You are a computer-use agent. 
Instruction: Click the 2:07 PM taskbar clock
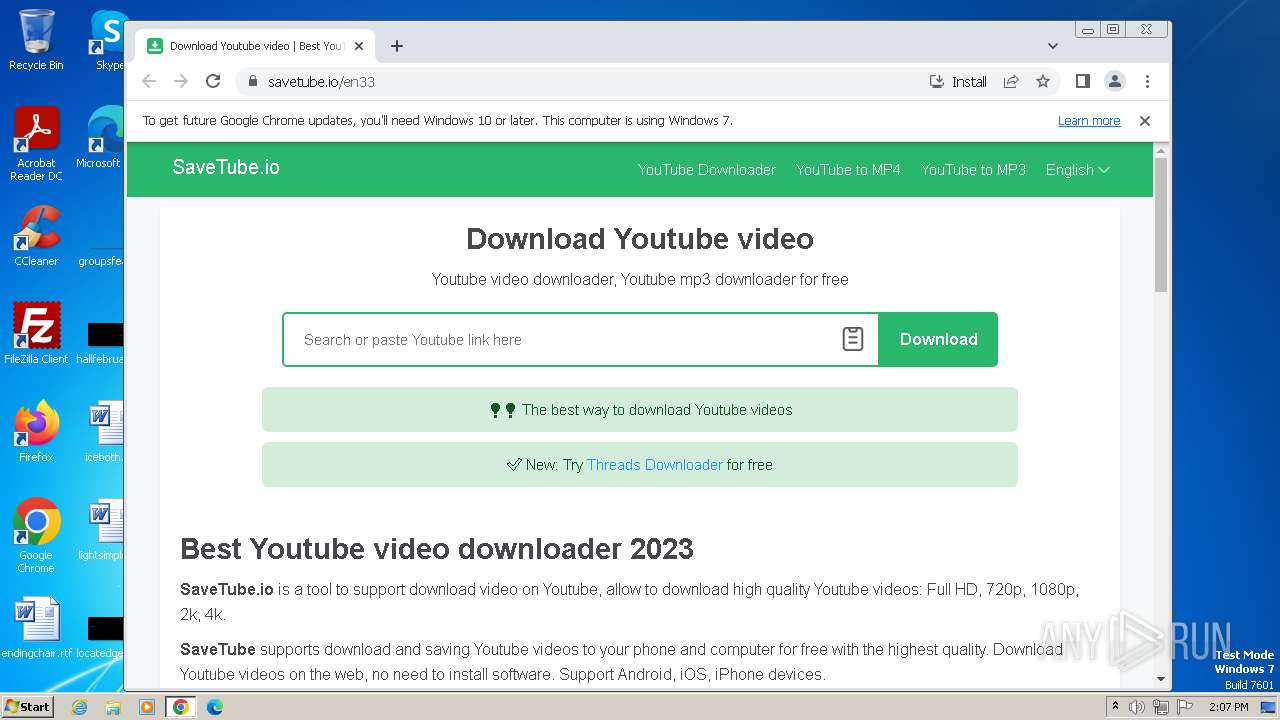(x=1229, y=707)
